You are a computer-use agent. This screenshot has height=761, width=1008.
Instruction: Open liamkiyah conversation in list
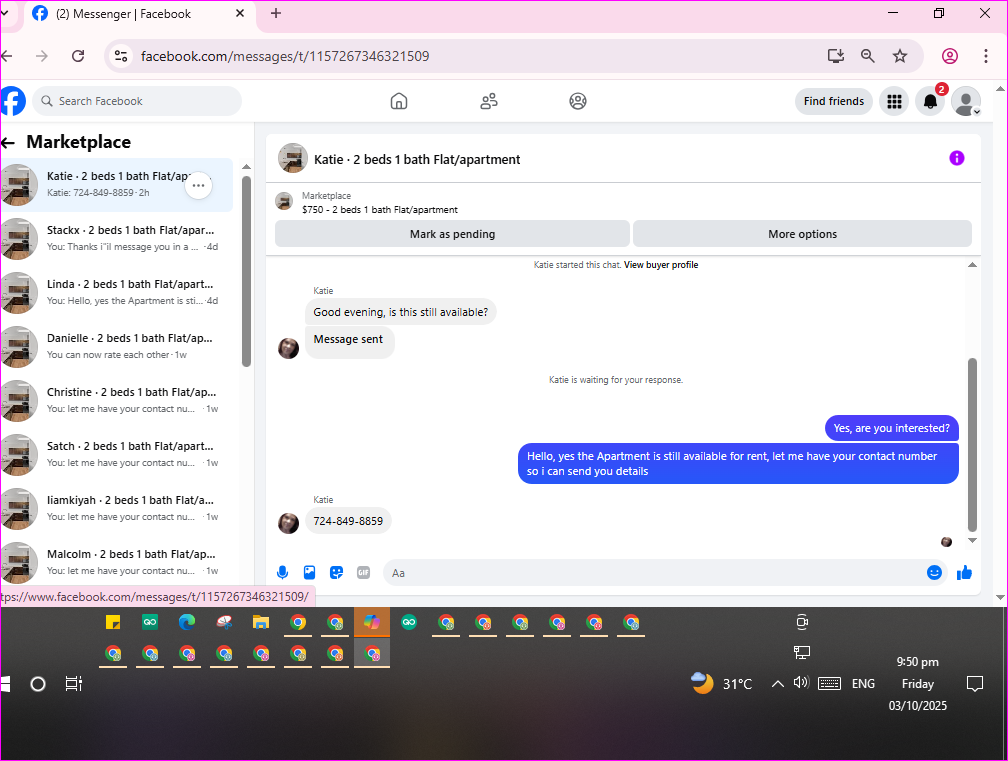click(117, 508)
